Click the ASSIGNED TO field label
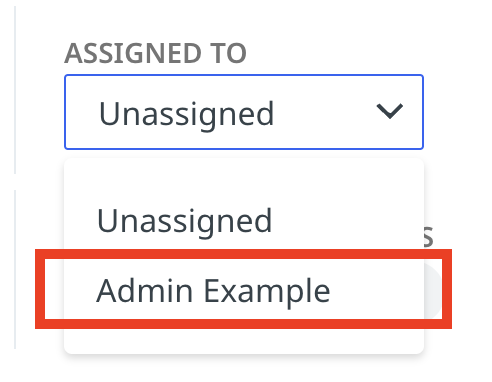The width and height of the screenshot is (492, 382). tap(155, 53)
